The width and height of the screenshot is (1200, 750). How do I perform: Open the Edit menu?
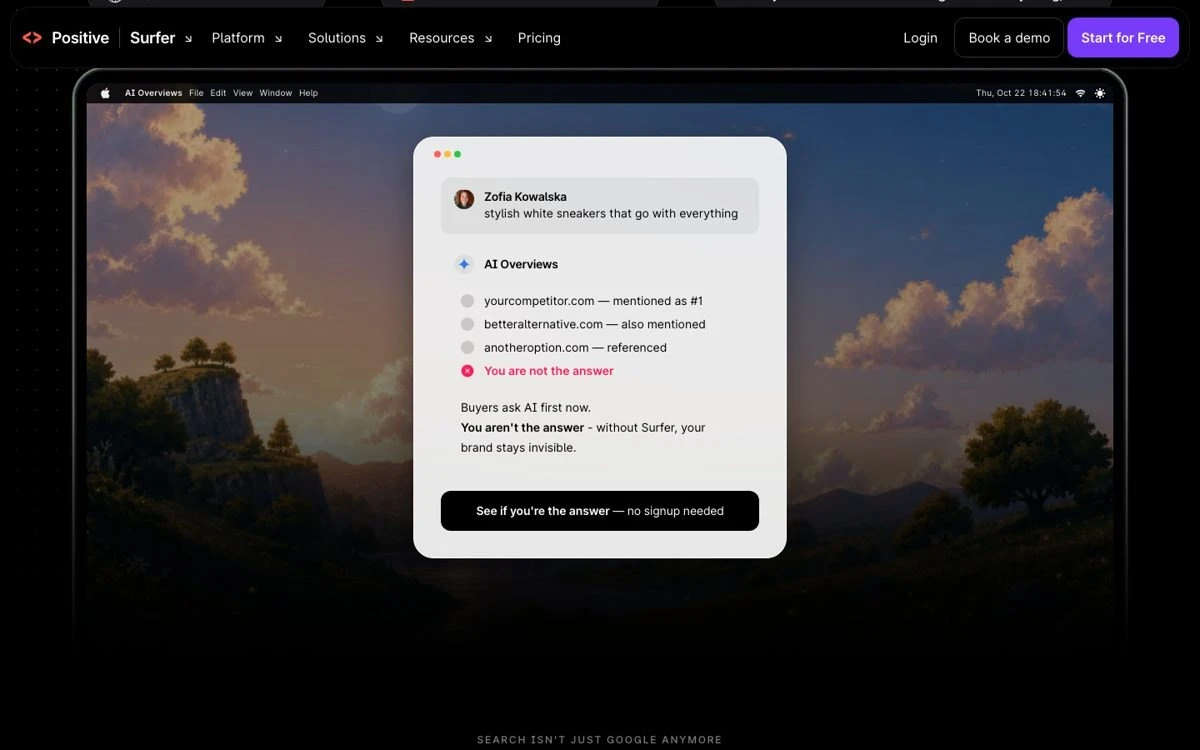pyautogui.click(x=218, y=93)
